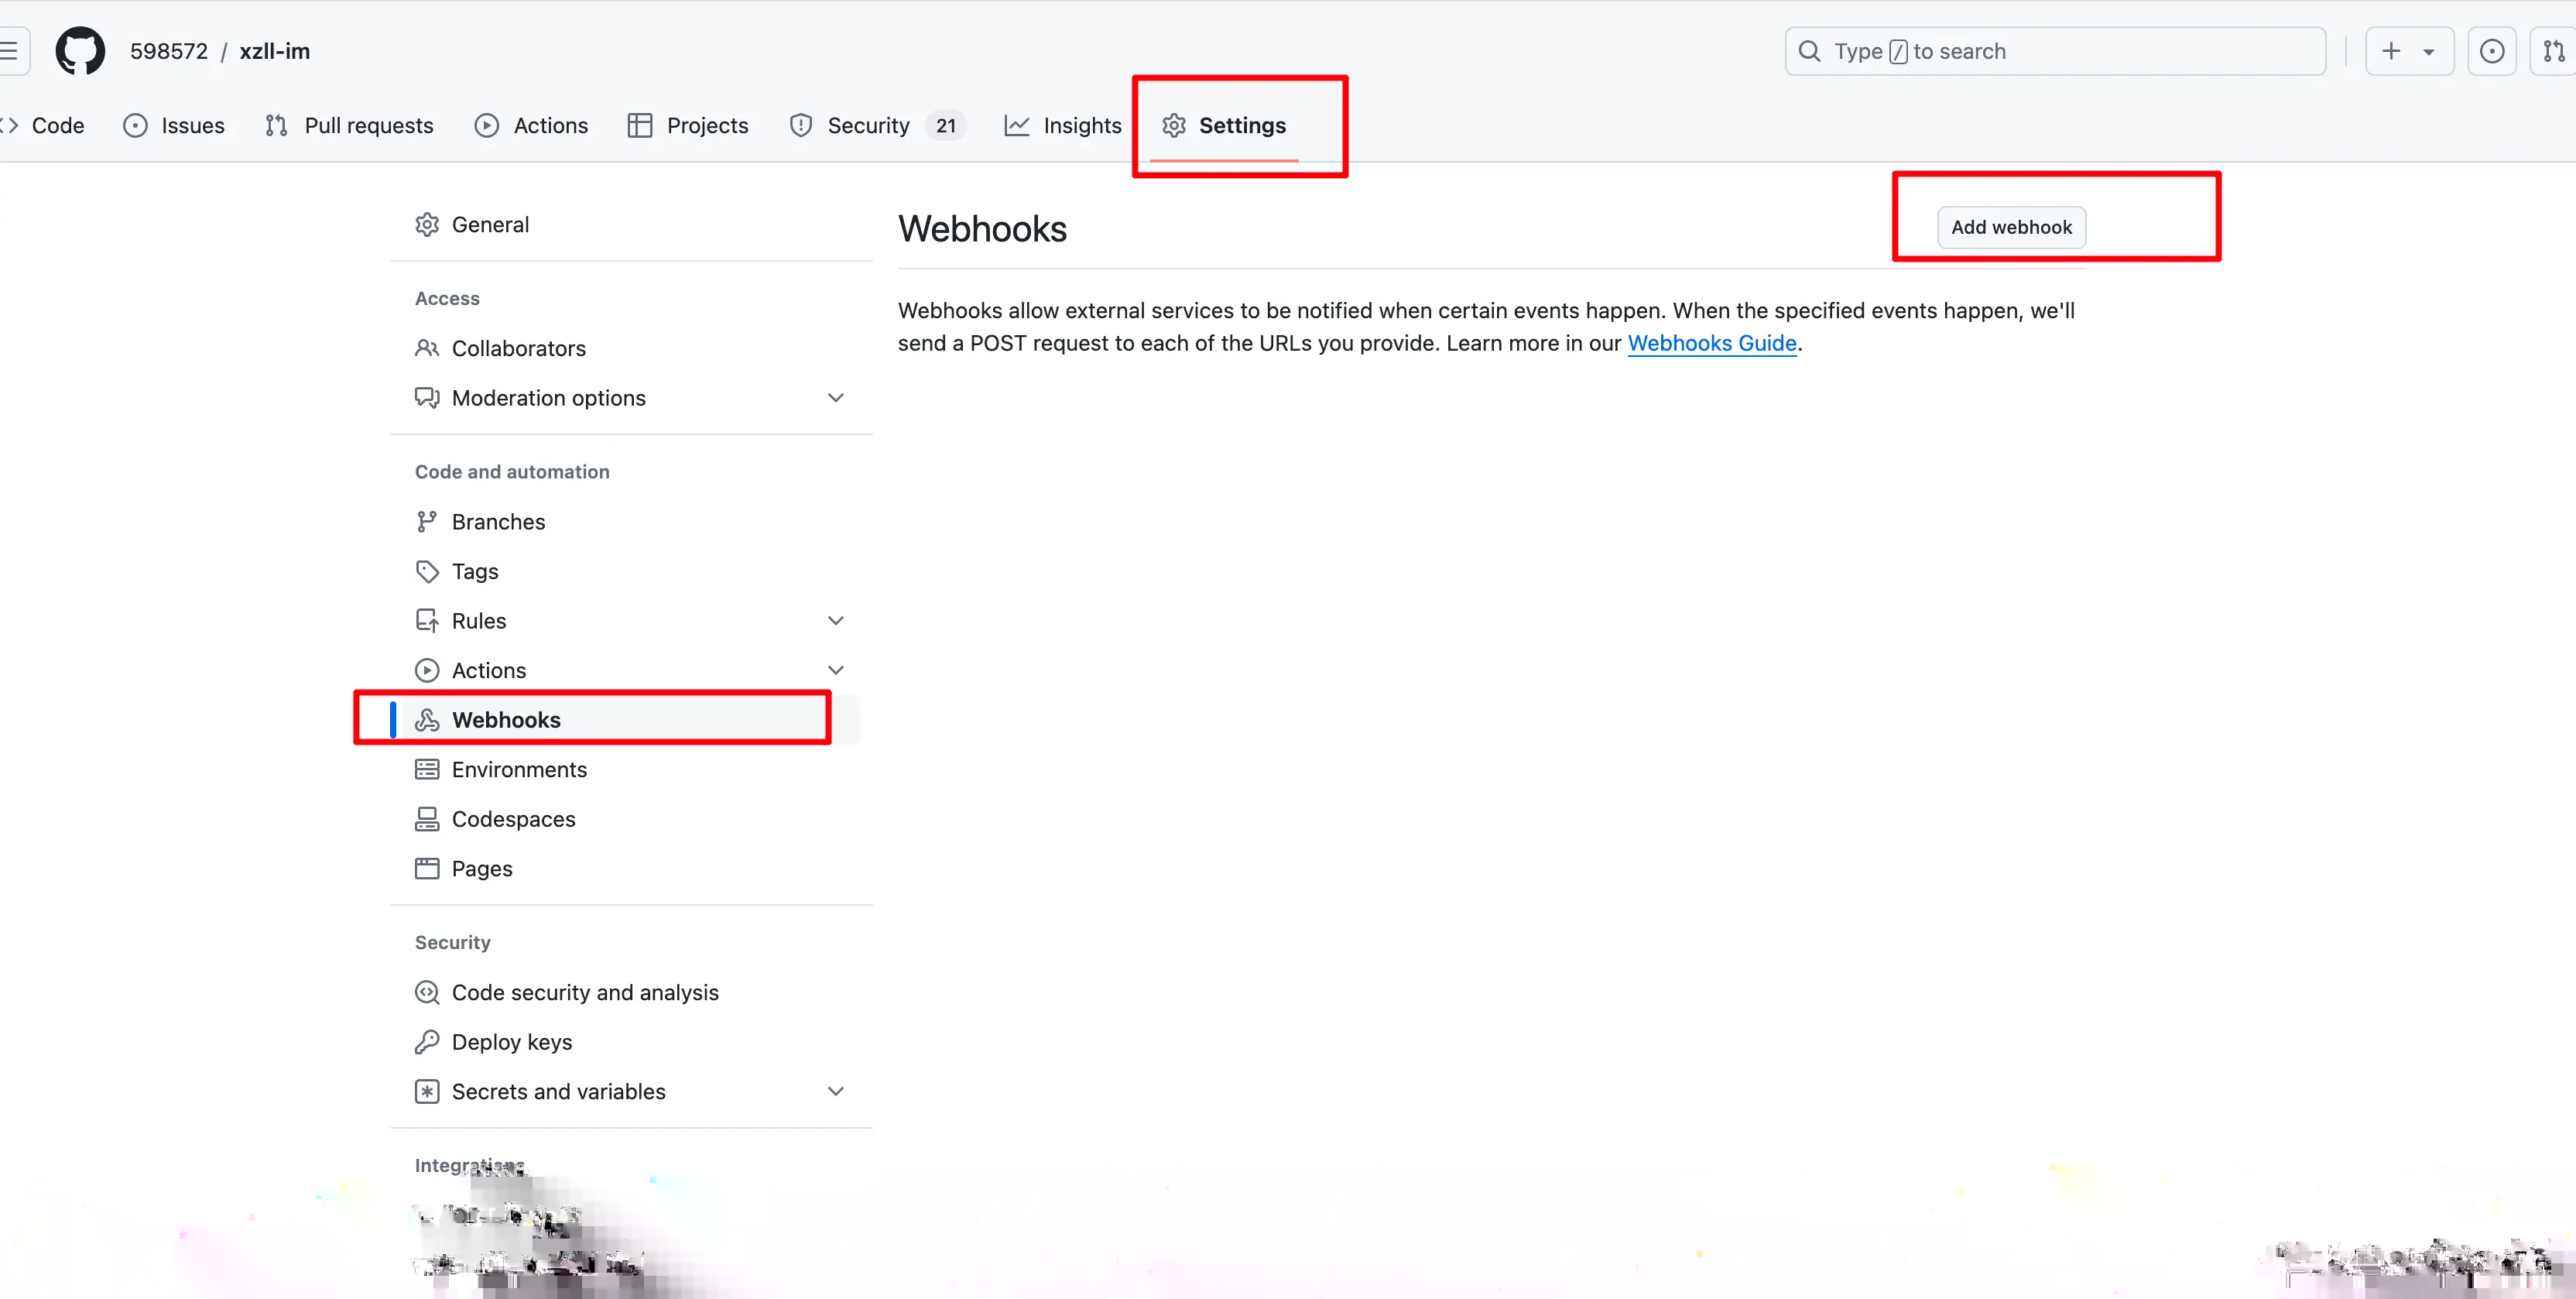Click the Tags label icon

[x=427, y=571]
